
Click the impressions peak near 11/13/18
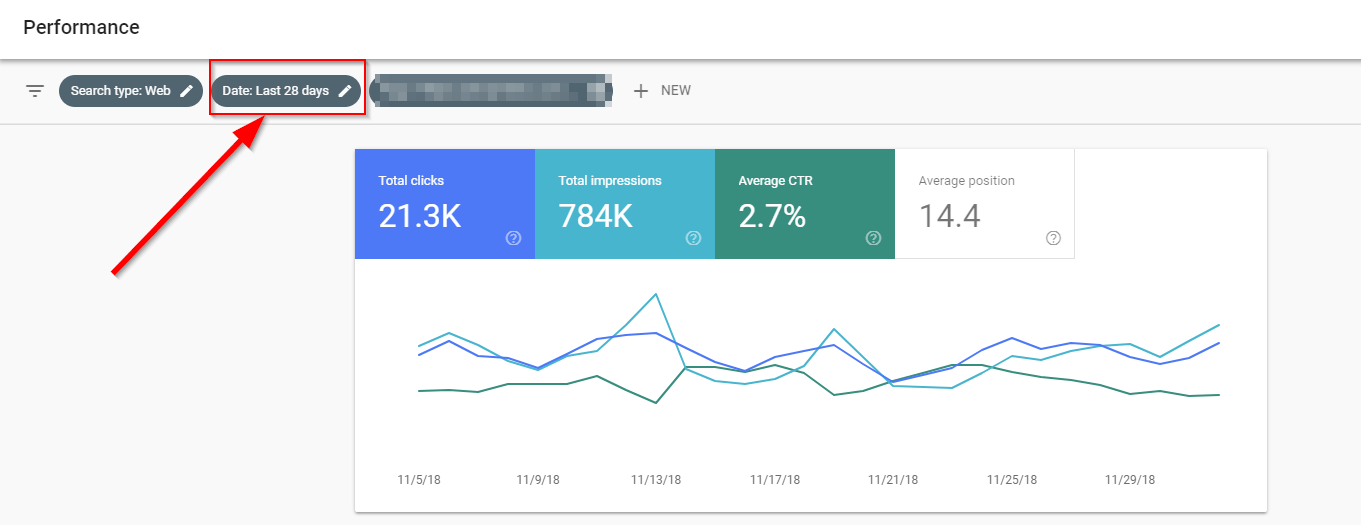[655, 294]
